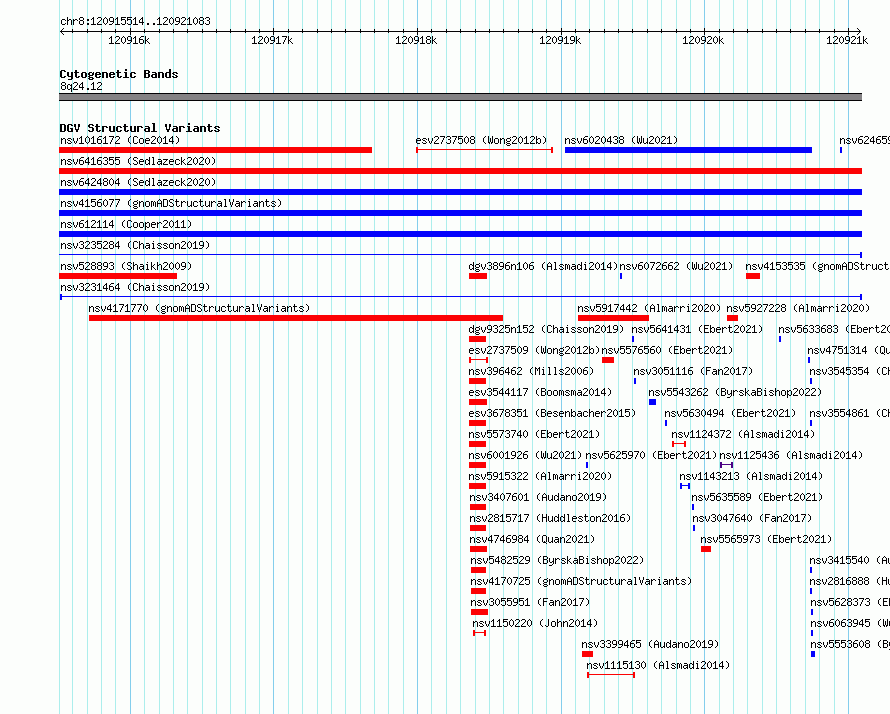
Task: Click the nsv6424804 (Sedlazeck2020) label
Action: (138, 182)
